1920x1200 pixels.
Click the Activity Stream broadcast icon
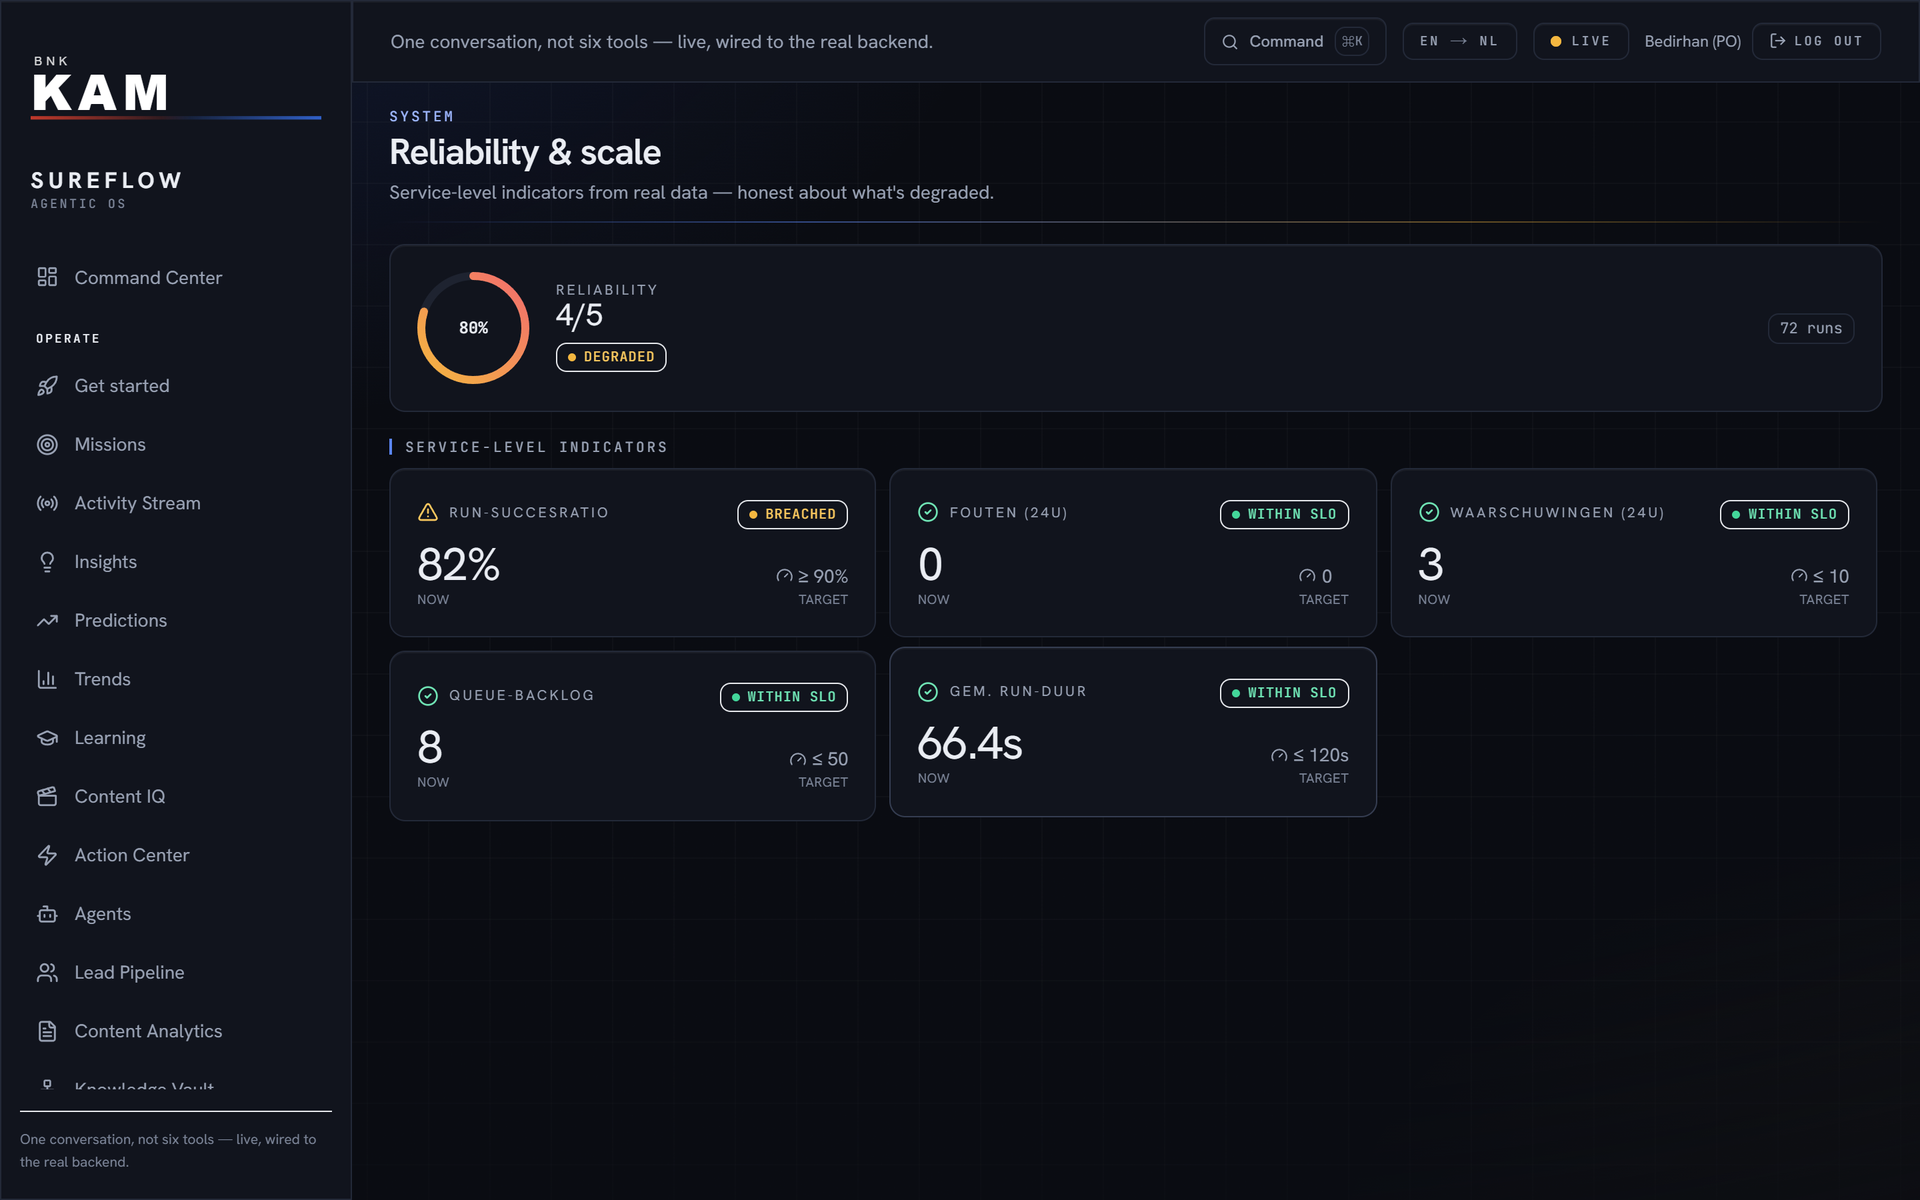47,503
